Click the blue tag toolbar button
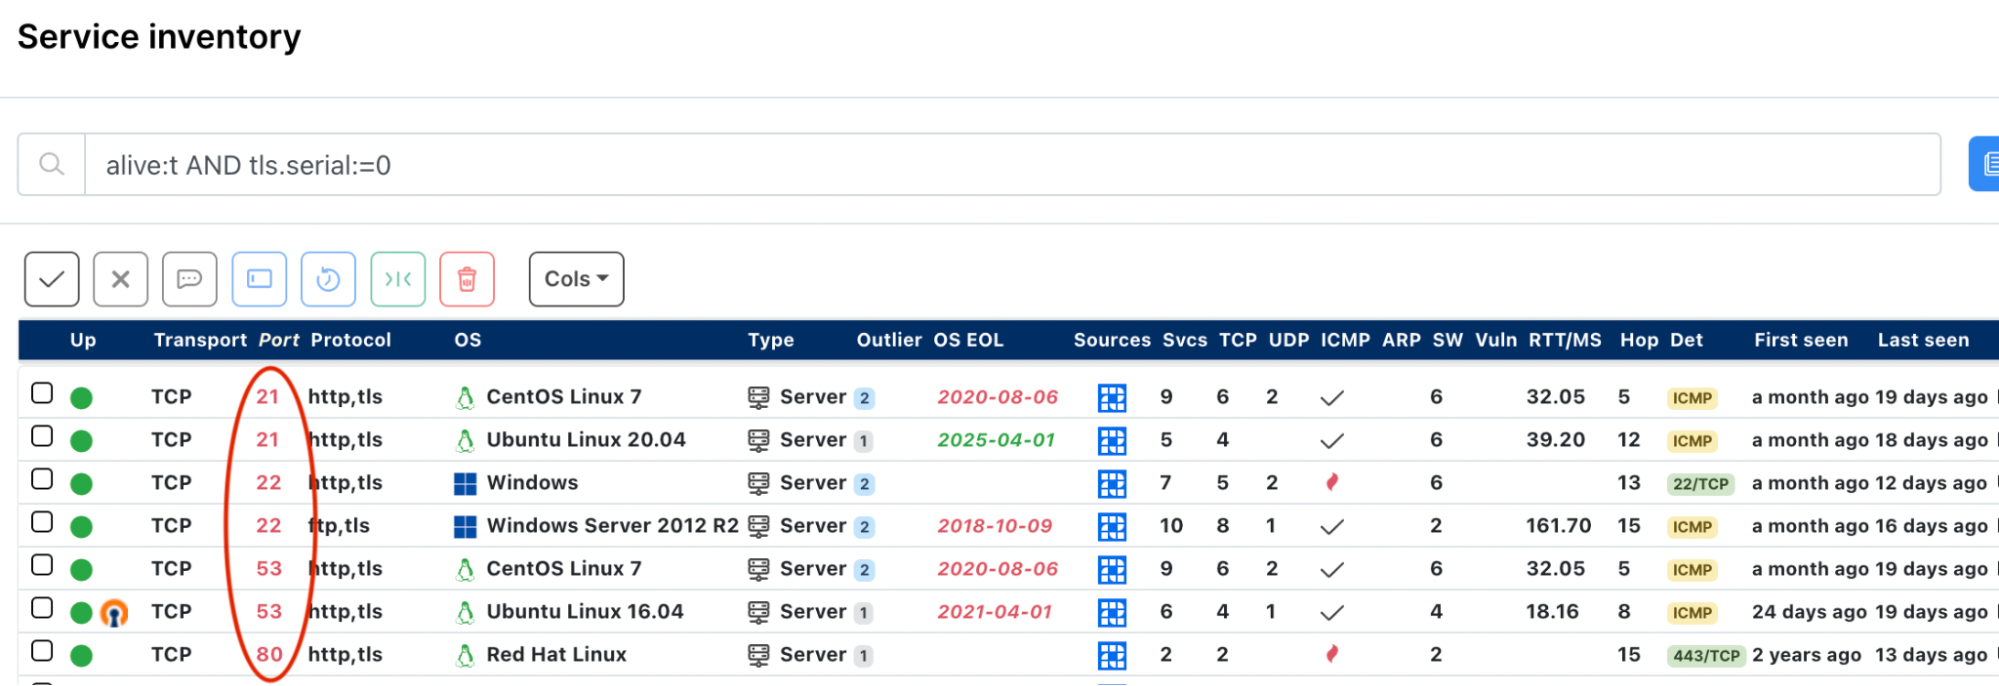 260,279
